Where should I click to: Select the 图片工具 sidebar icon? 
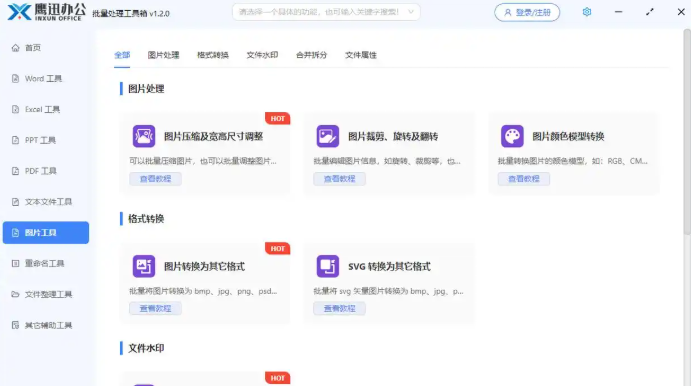(15, 233)
